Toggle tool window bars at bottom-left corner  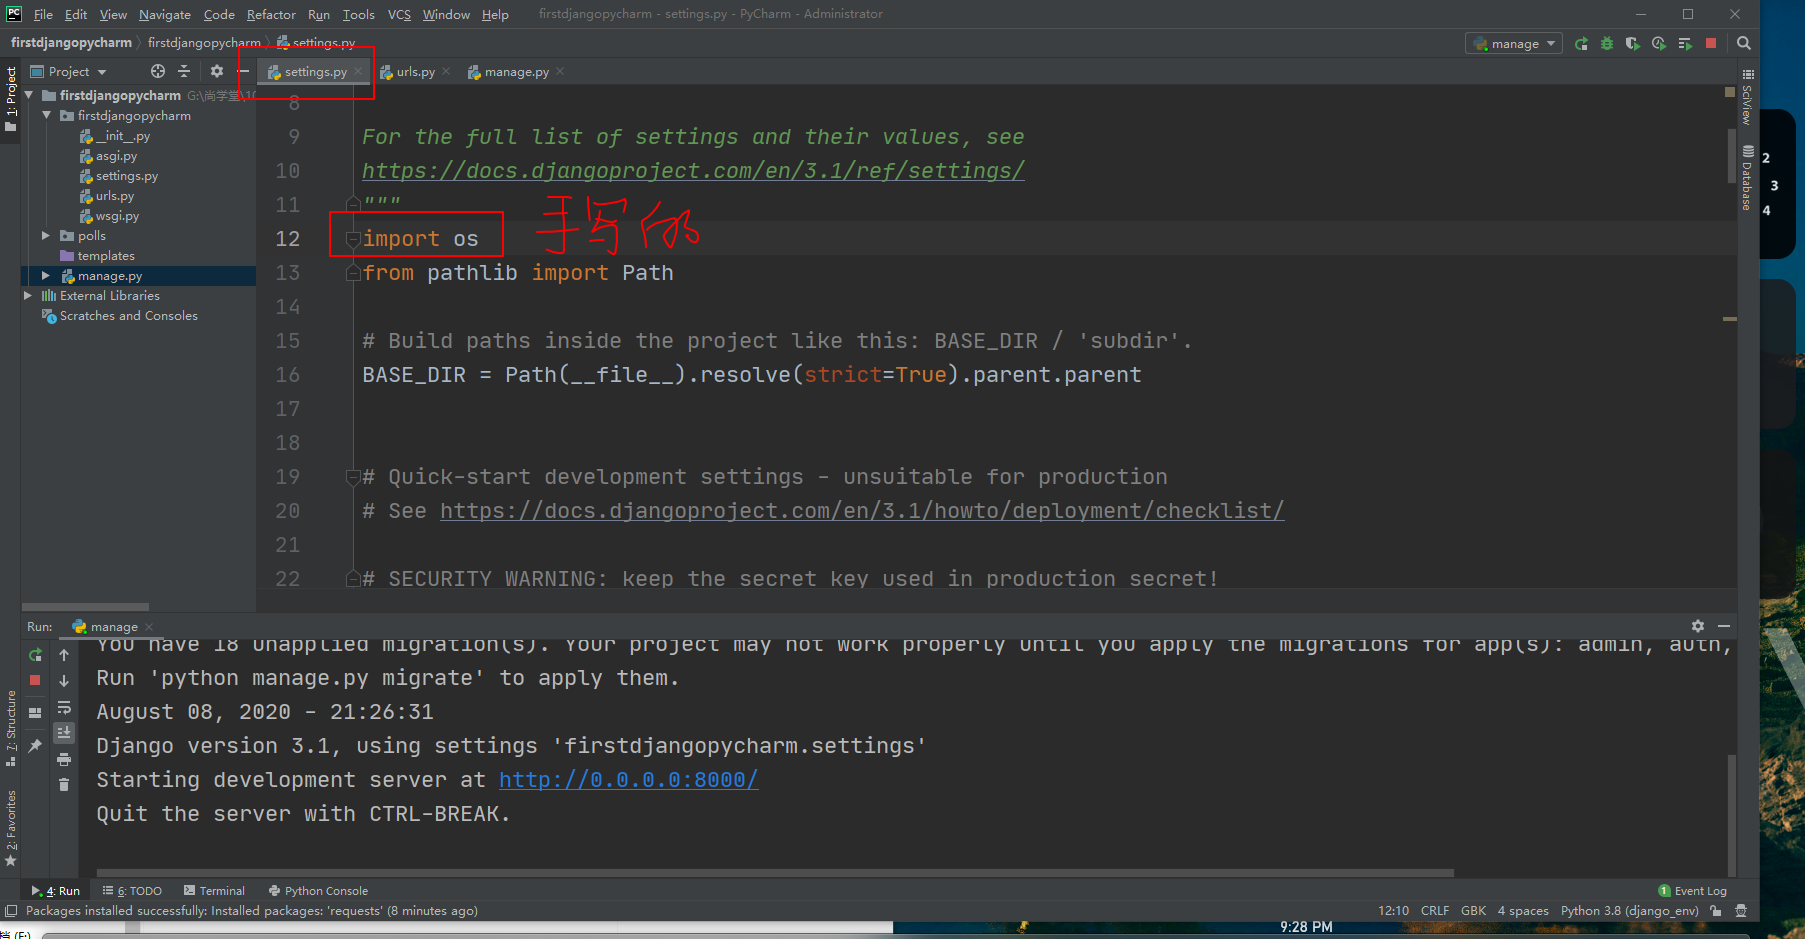point(11,911)
